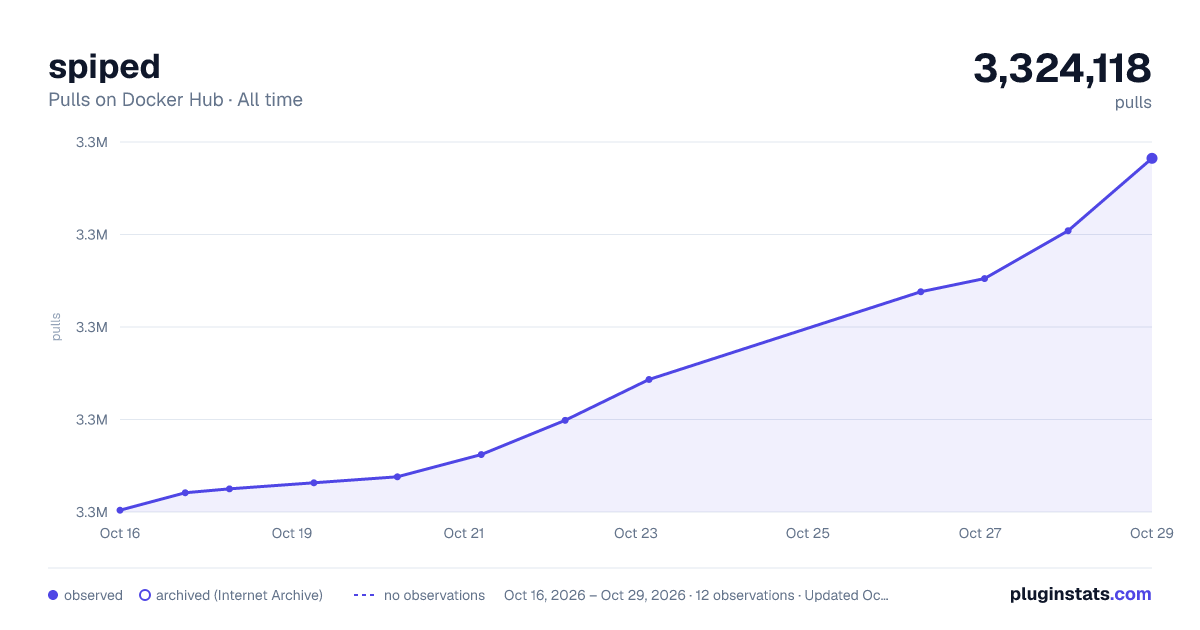Viewport: 1200px width, 630px height.
Task: Click the '12 observations' date range footer text
Action: pyautogui.click(x=696, y=595)
